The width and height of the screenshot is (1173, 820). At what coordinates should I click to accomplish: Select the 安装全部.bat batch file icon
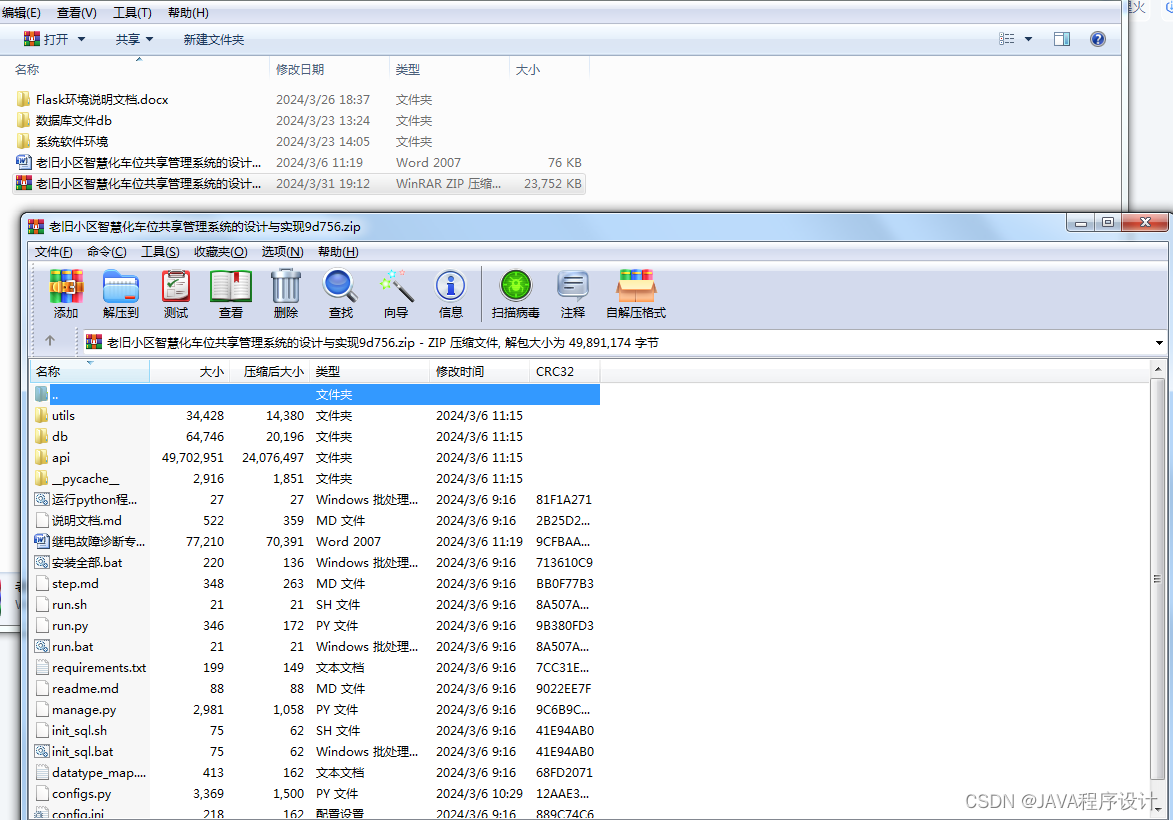(x=42, y=562)
